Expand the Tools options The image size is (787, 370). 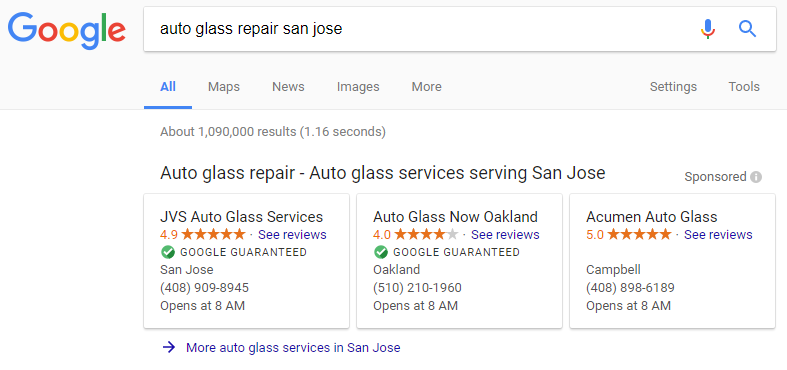pos(744,87)
